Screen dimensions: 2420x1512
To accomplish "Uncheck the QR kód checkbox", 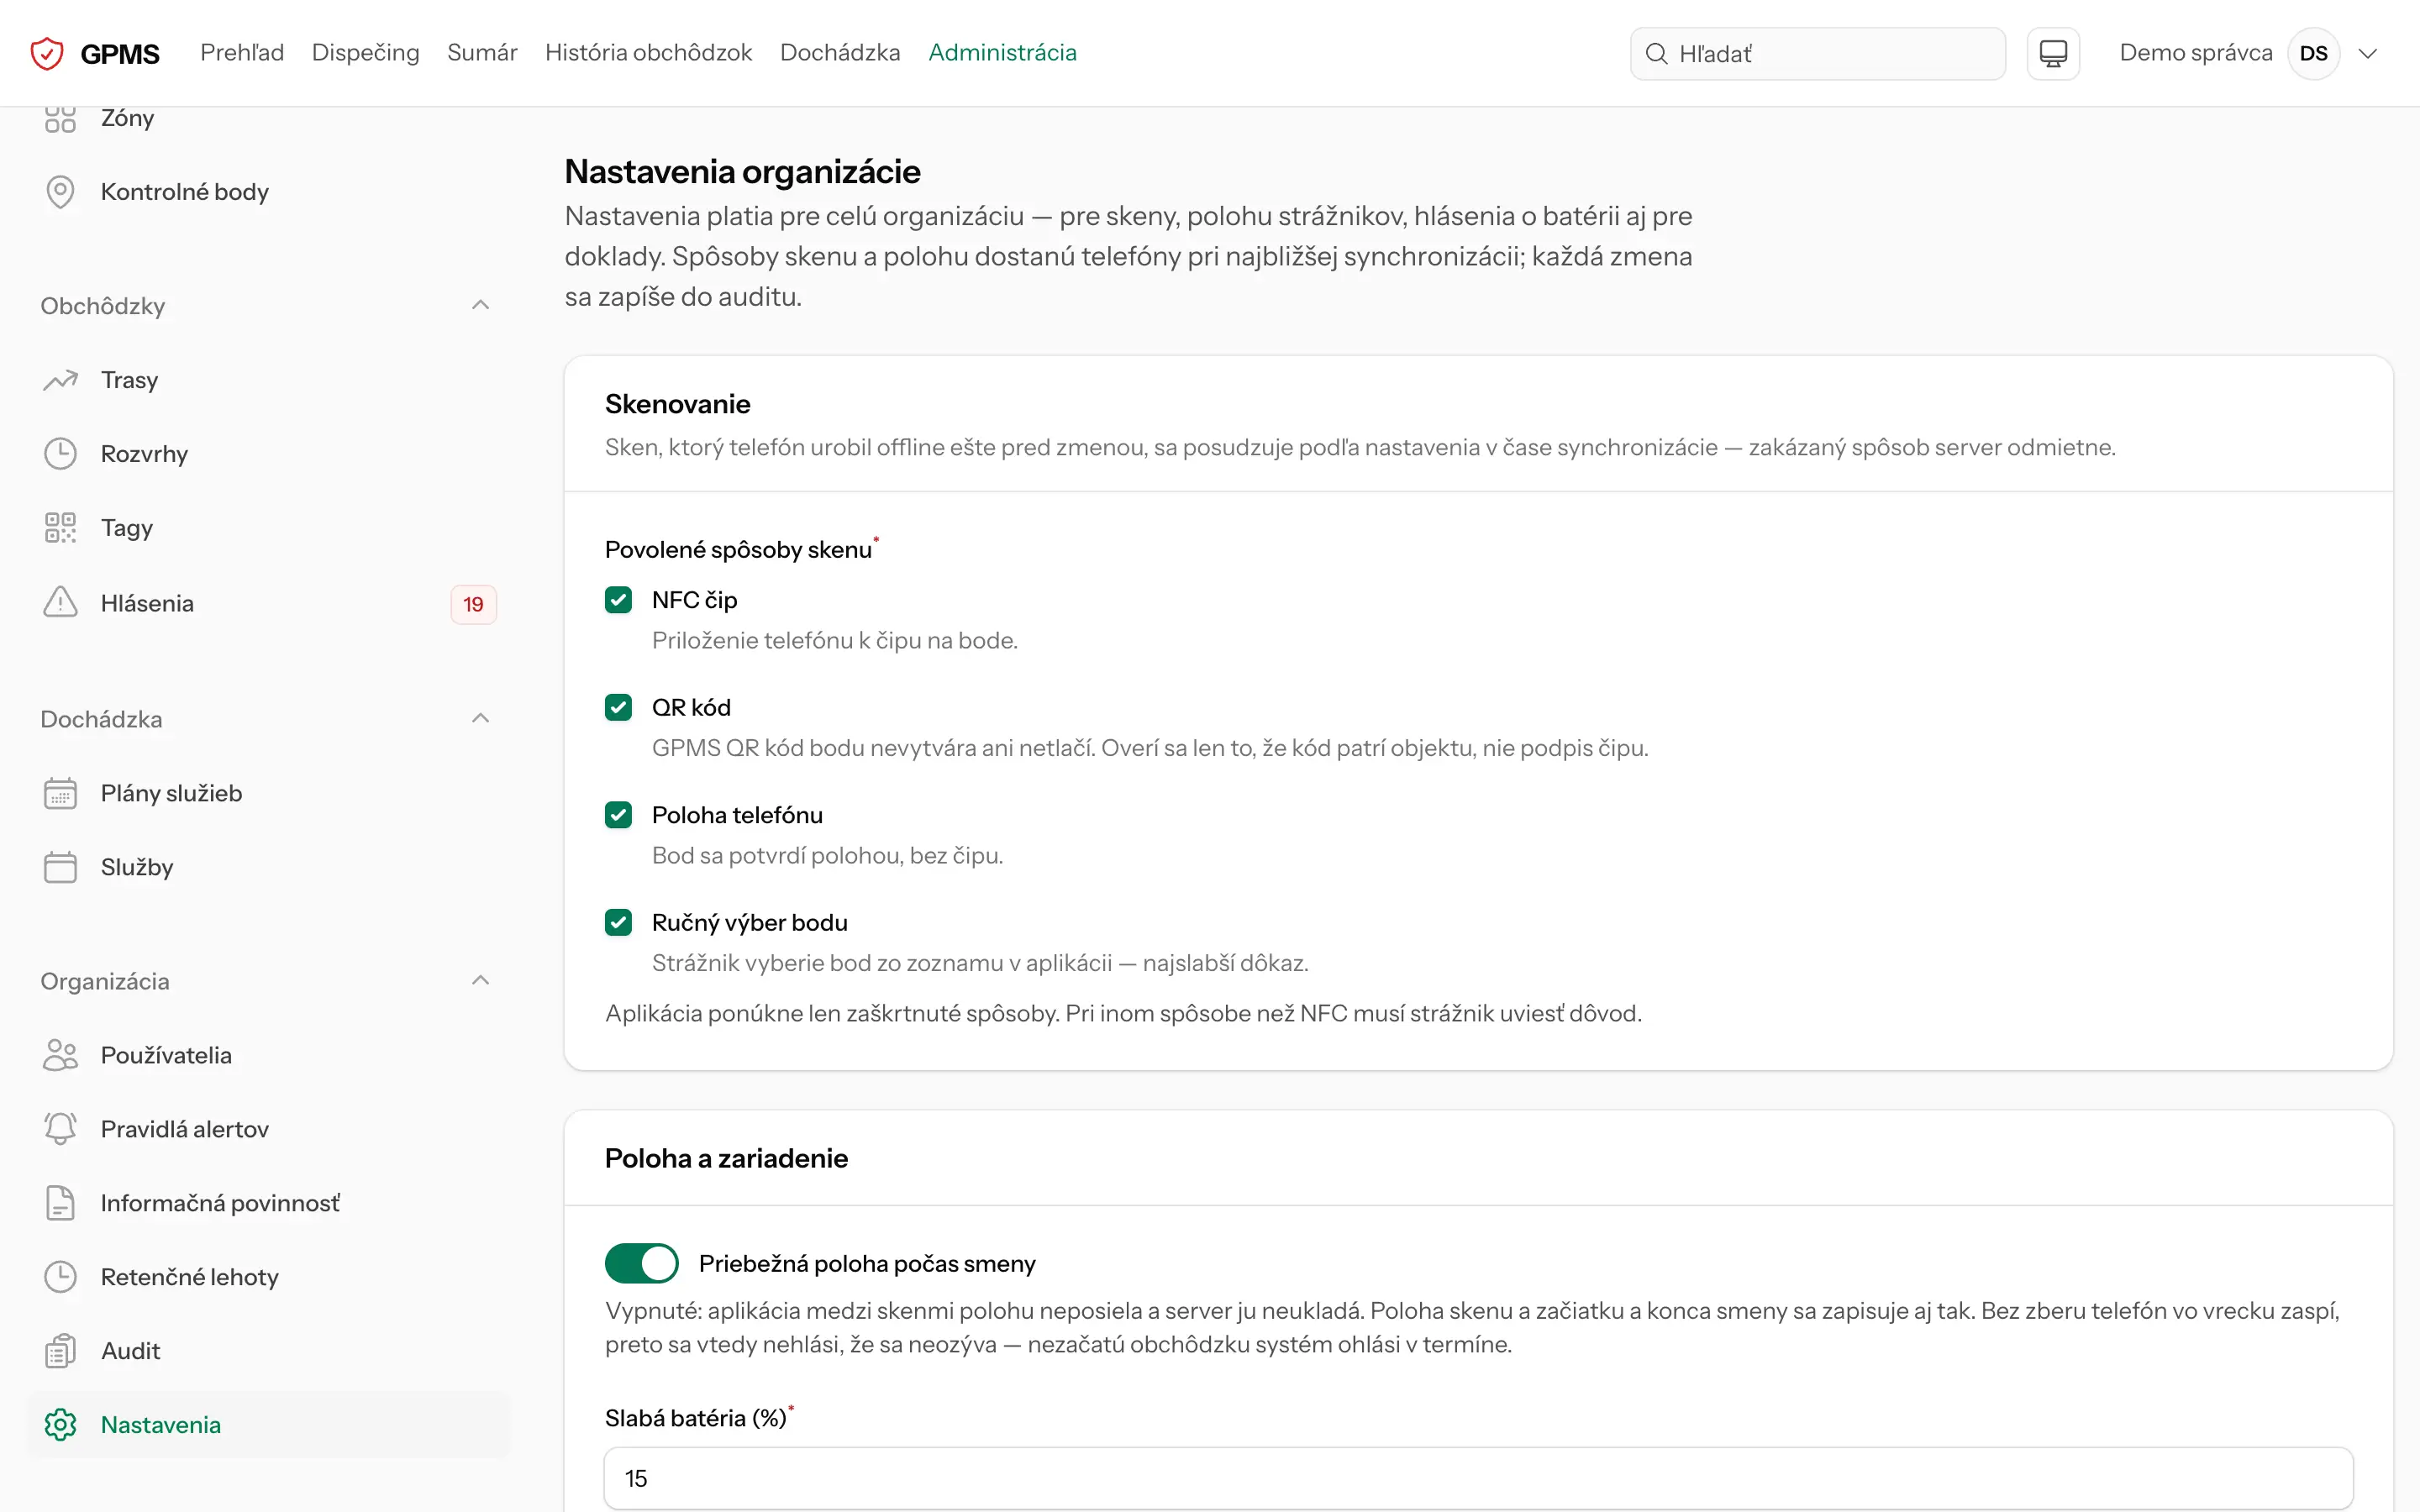I will (618, 708).
